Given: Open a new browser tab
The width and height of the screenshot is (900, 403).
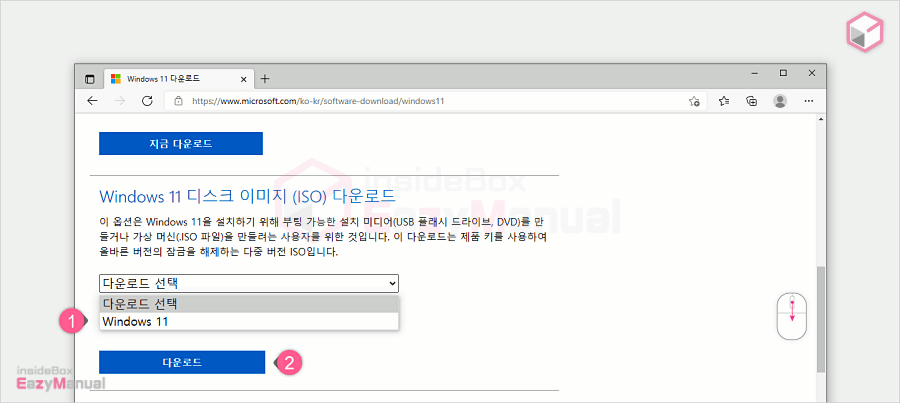Looking at the screenshot, I should click(265, 79).
